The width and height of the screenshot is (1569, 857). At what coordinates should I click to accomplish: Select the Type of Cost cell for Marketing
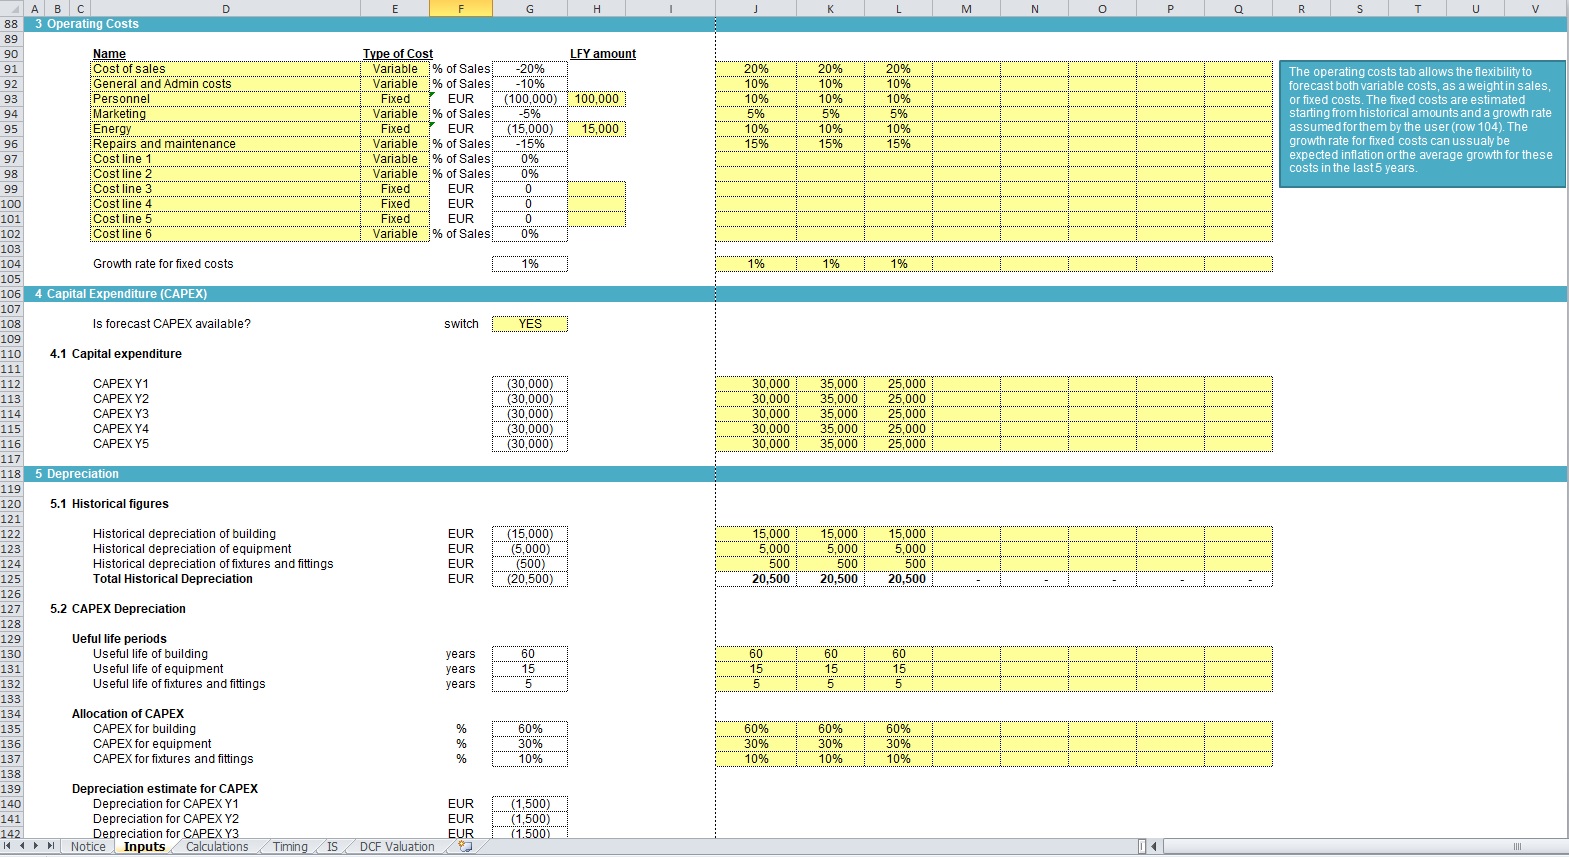395,114
